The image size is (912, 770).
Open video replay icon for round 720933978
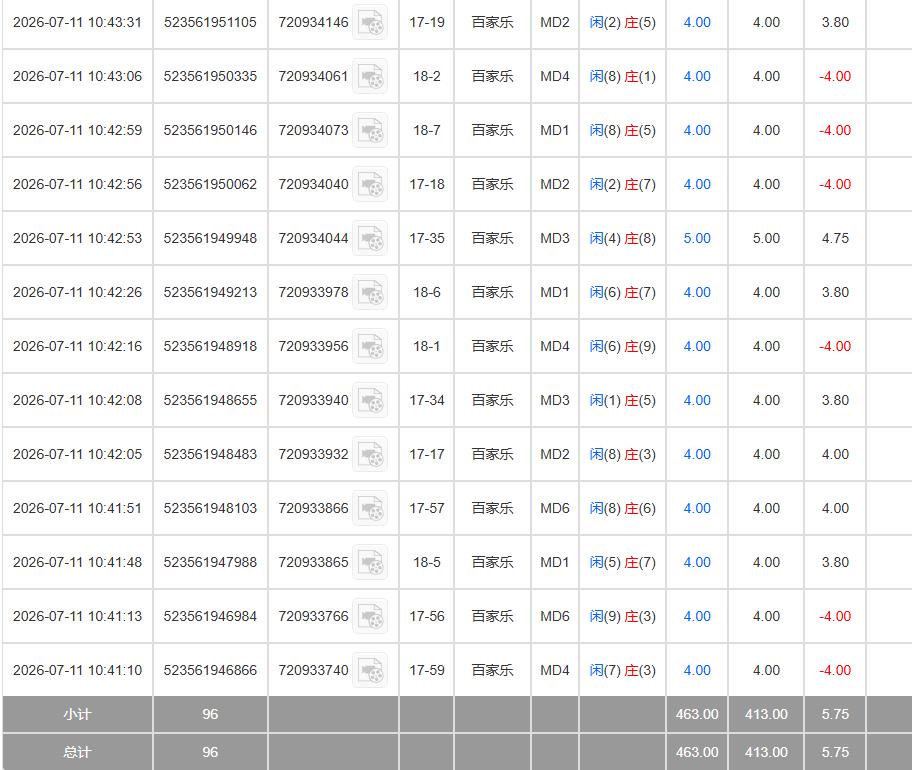click(370, 293)
